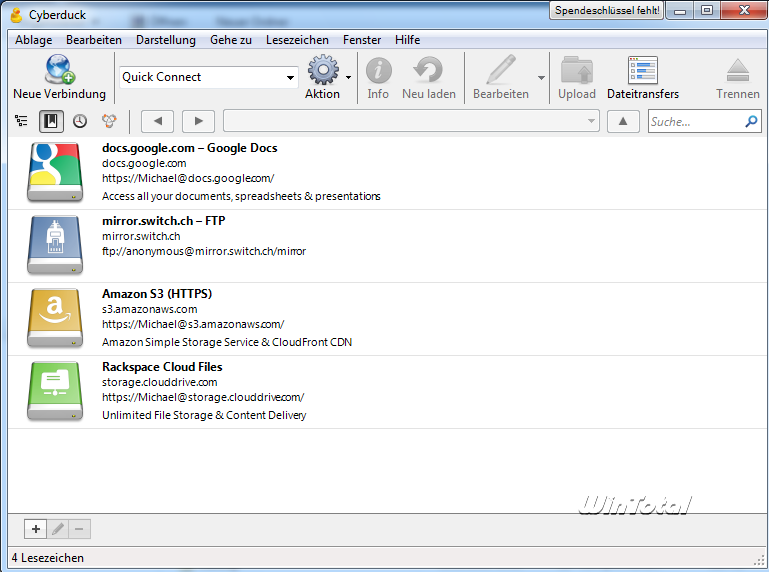Go back with the left arrow button
Screen dimensions: 769x572
coord(157,121)
